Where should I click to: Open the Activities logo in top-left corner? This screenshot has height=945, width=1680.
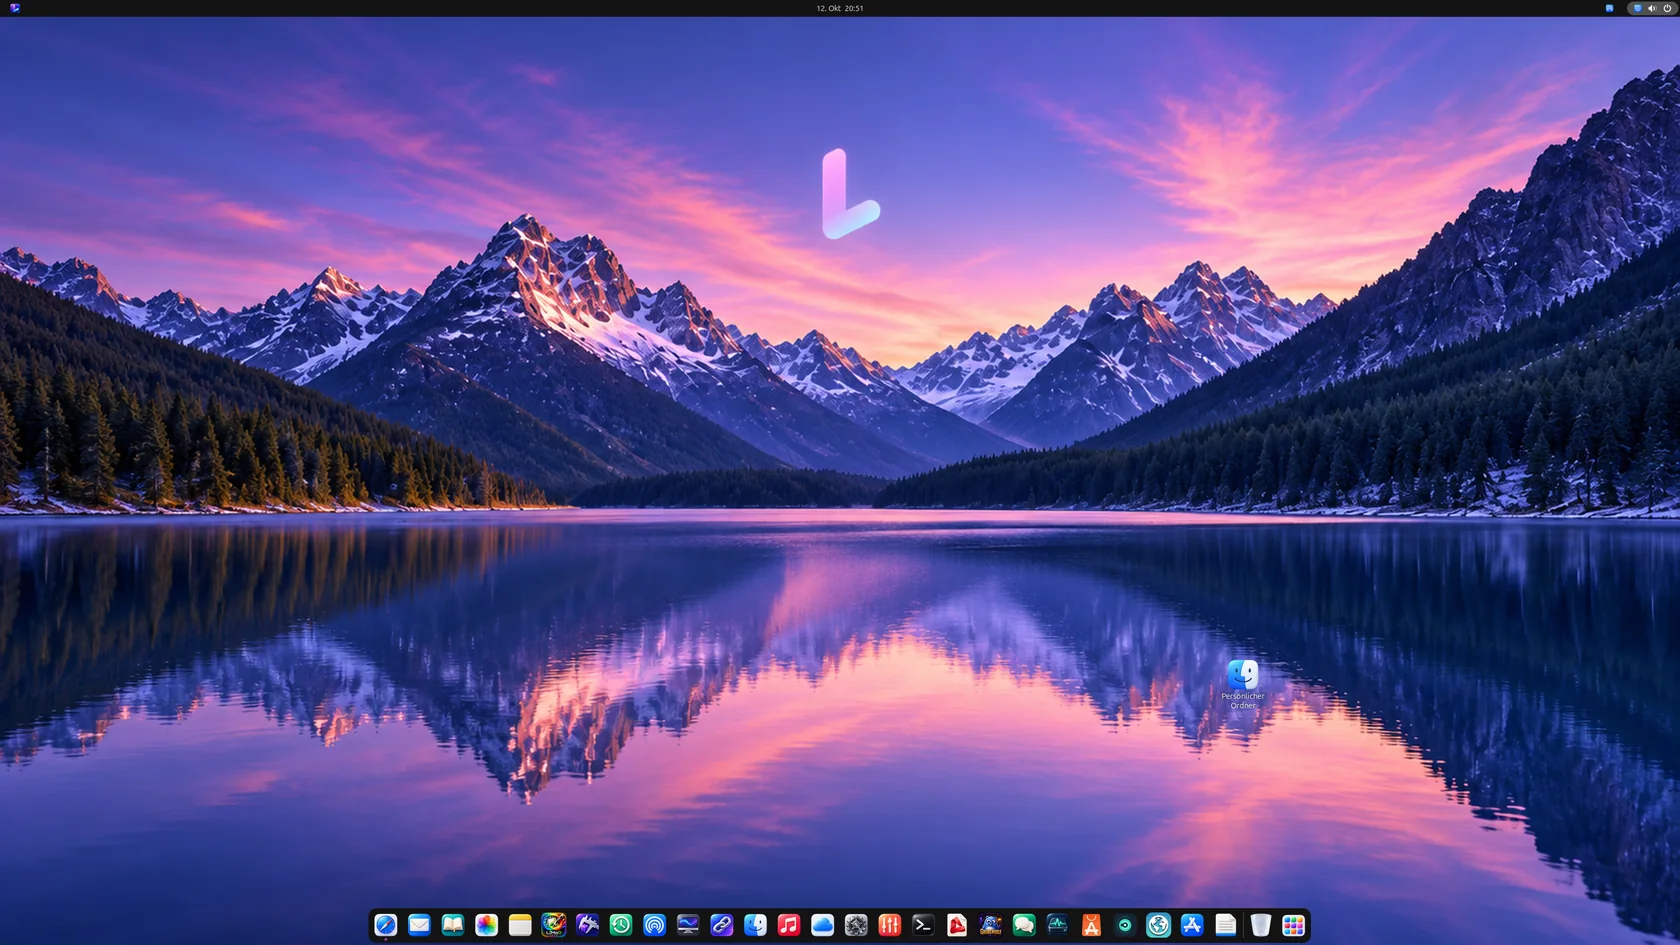(x=14, y=8)
